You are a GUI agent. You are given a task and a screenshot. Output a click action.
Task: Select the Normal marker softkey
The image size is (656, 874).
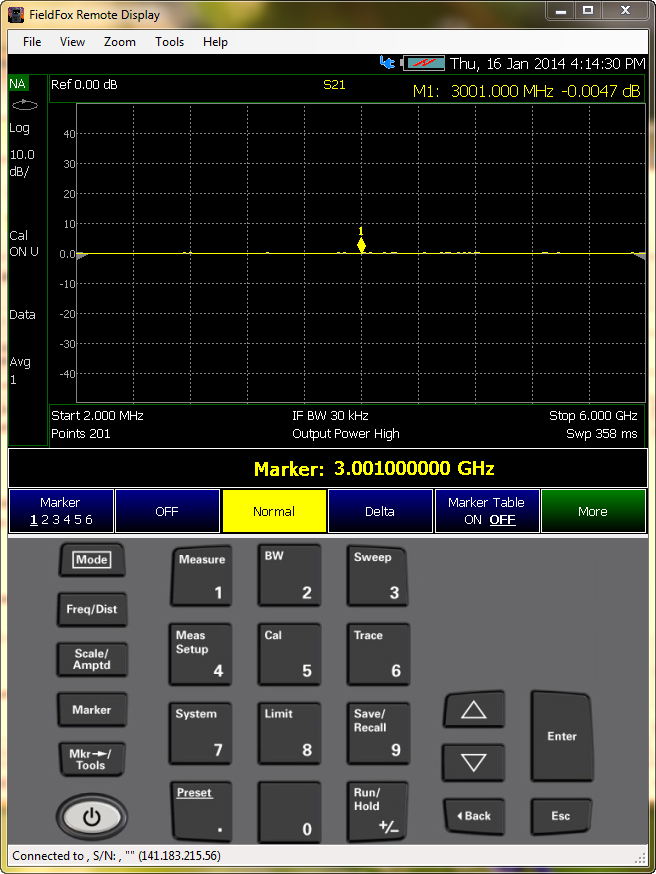(274, 511)
